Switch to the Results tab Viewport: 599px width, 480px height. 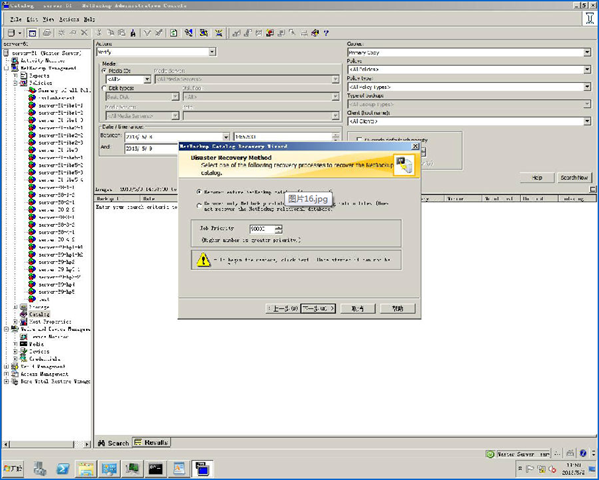(x=152, y=443)
